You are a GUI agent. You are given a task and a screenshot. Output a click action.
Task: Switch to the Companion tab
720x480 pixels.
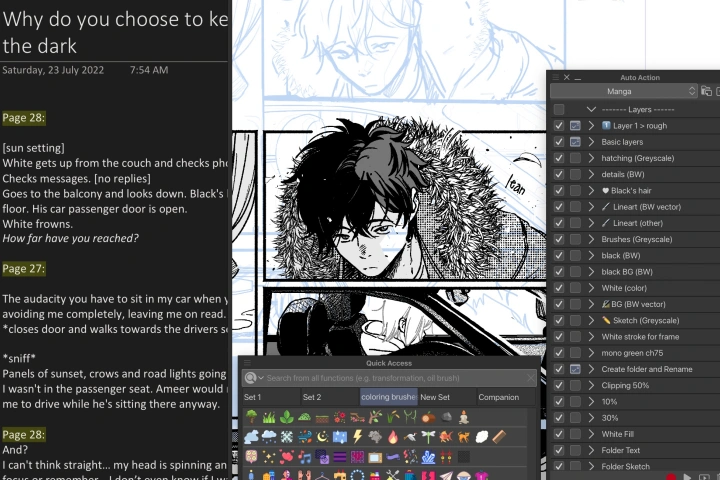tap(506, 397)
